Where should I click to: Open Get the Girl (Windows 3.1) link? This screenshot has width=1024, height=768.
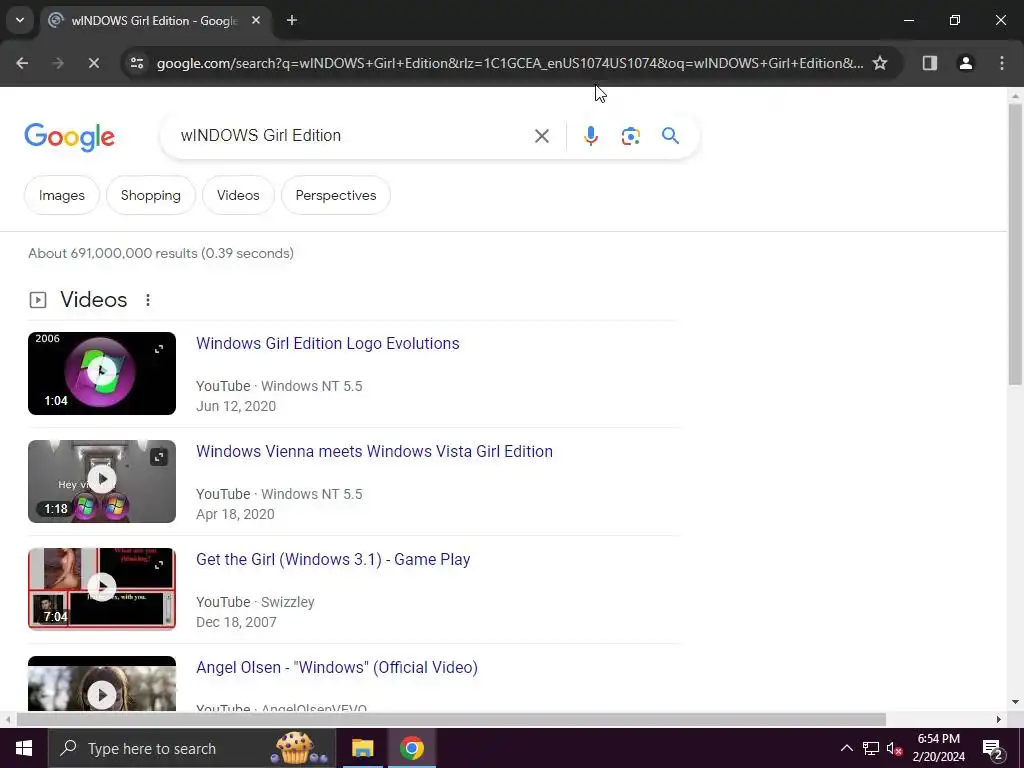pyautogui.click(x=333, y=560)
